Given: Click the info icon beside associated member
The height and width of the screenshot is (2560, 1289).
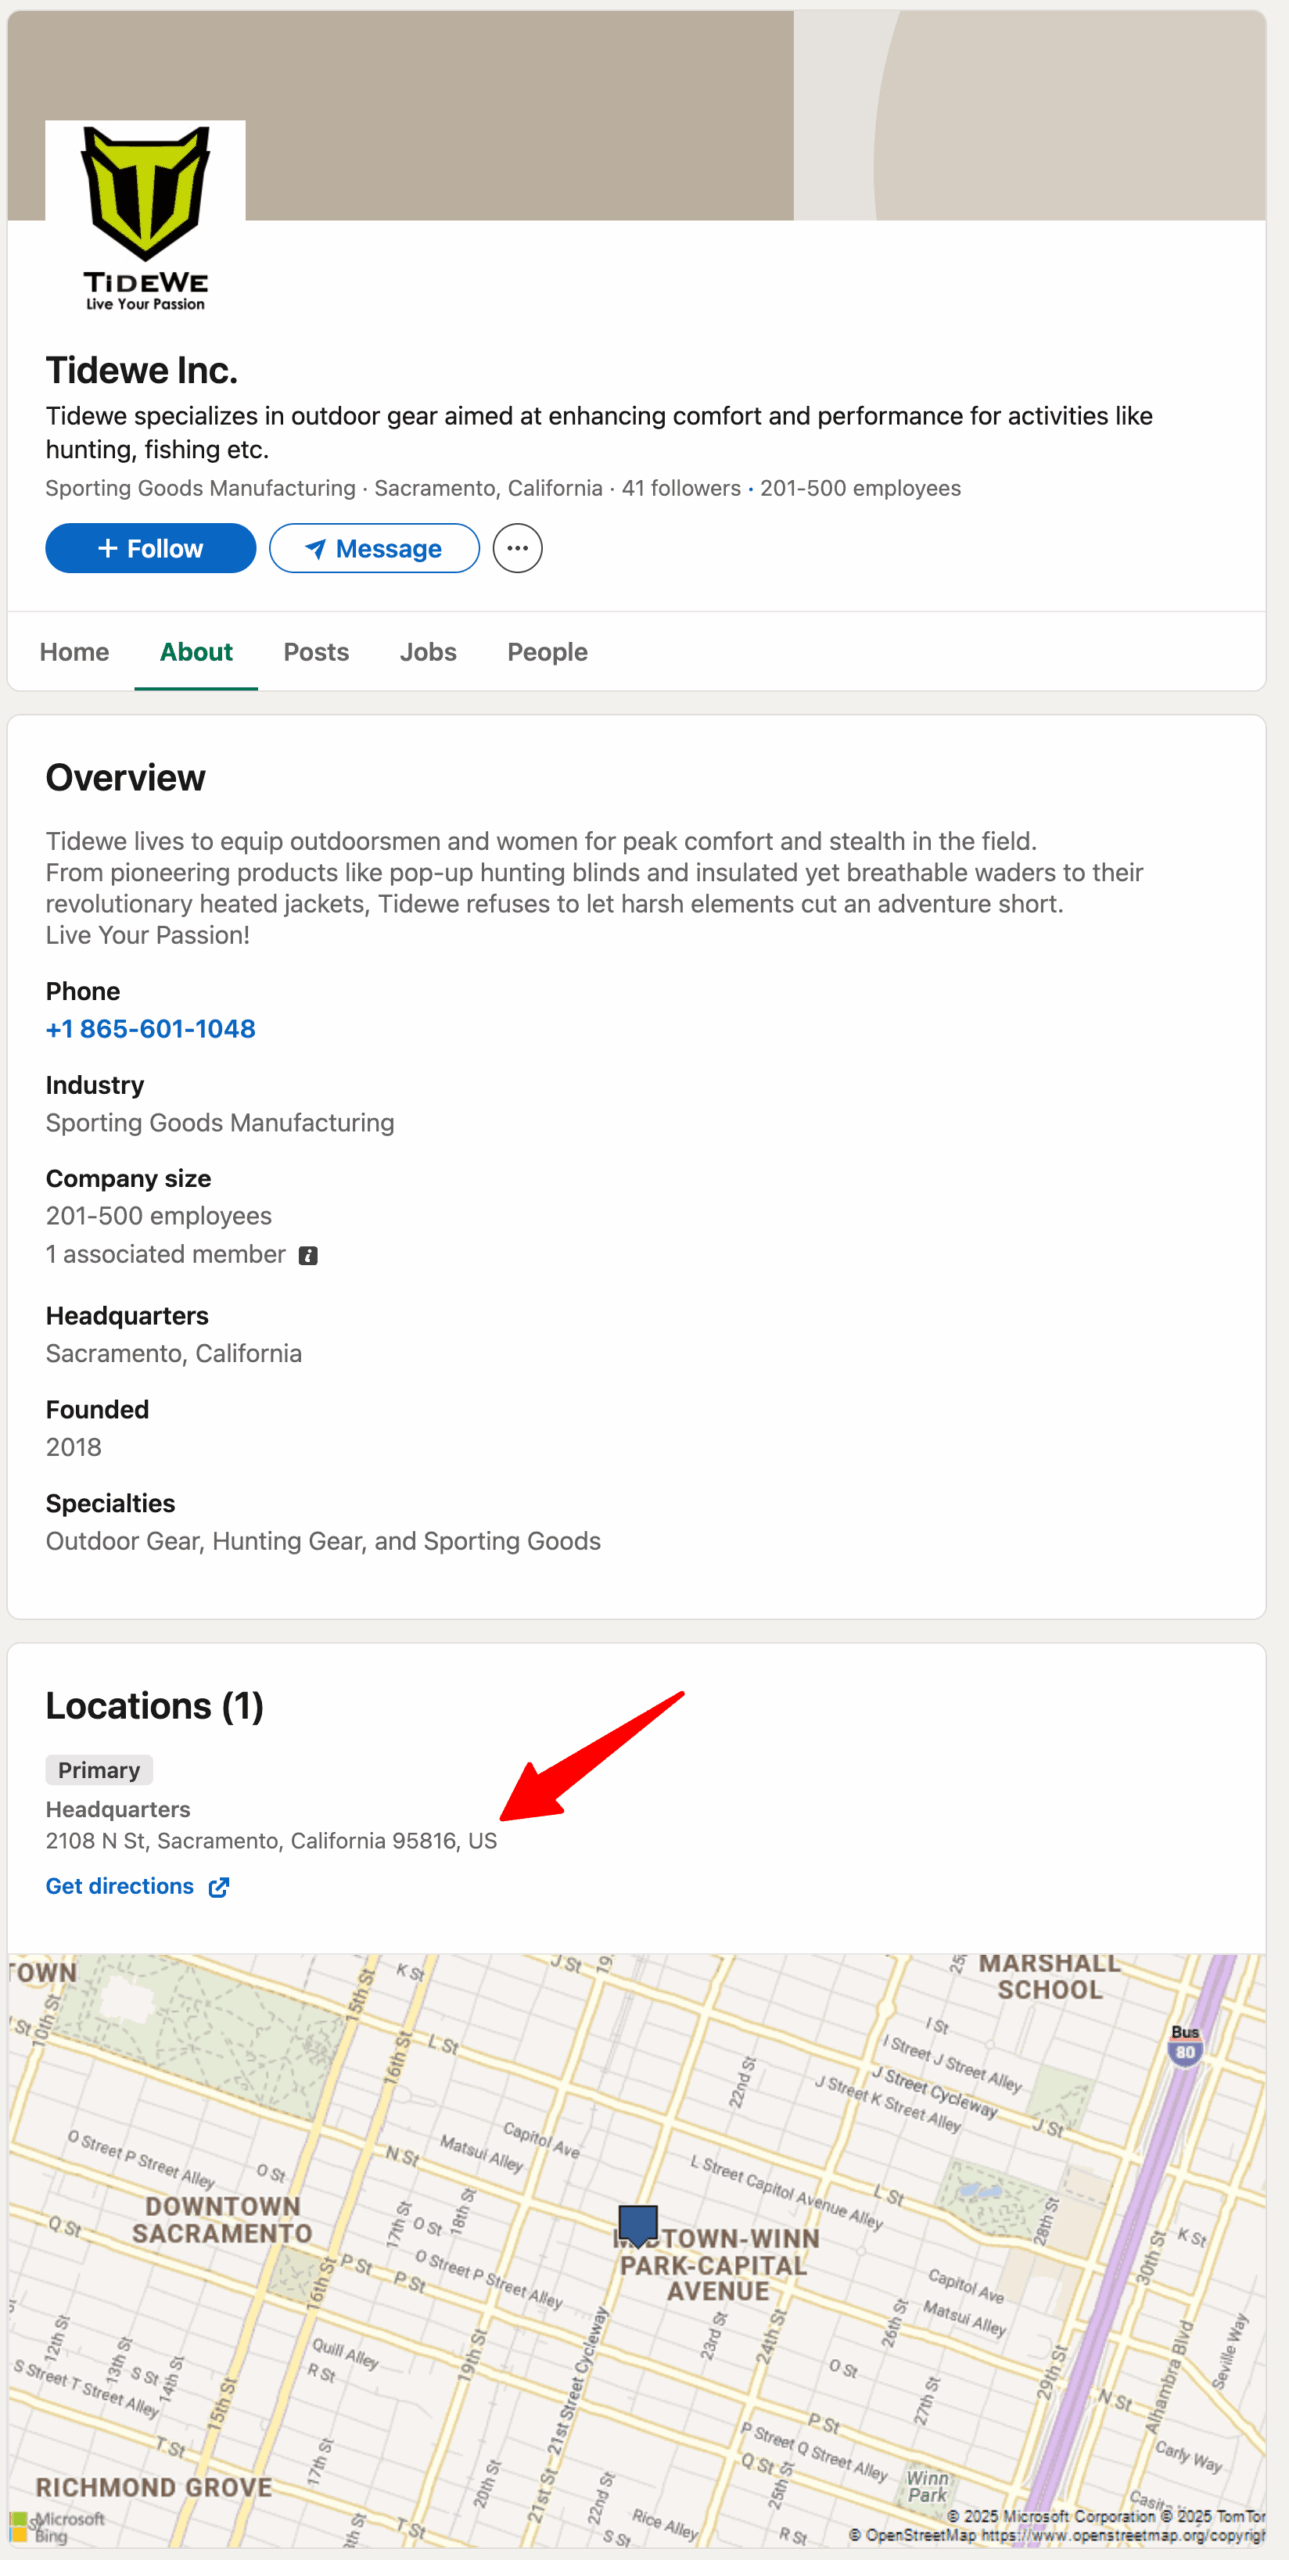Looking at the screenshot, I should [x=308, y=1256].
